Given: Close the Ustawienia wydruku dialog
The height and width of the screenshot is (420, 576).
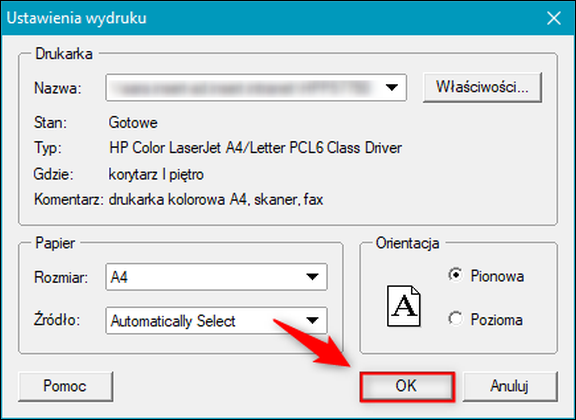Looking at the screenshot, I should pyautogui.click(x=553, y=18).
